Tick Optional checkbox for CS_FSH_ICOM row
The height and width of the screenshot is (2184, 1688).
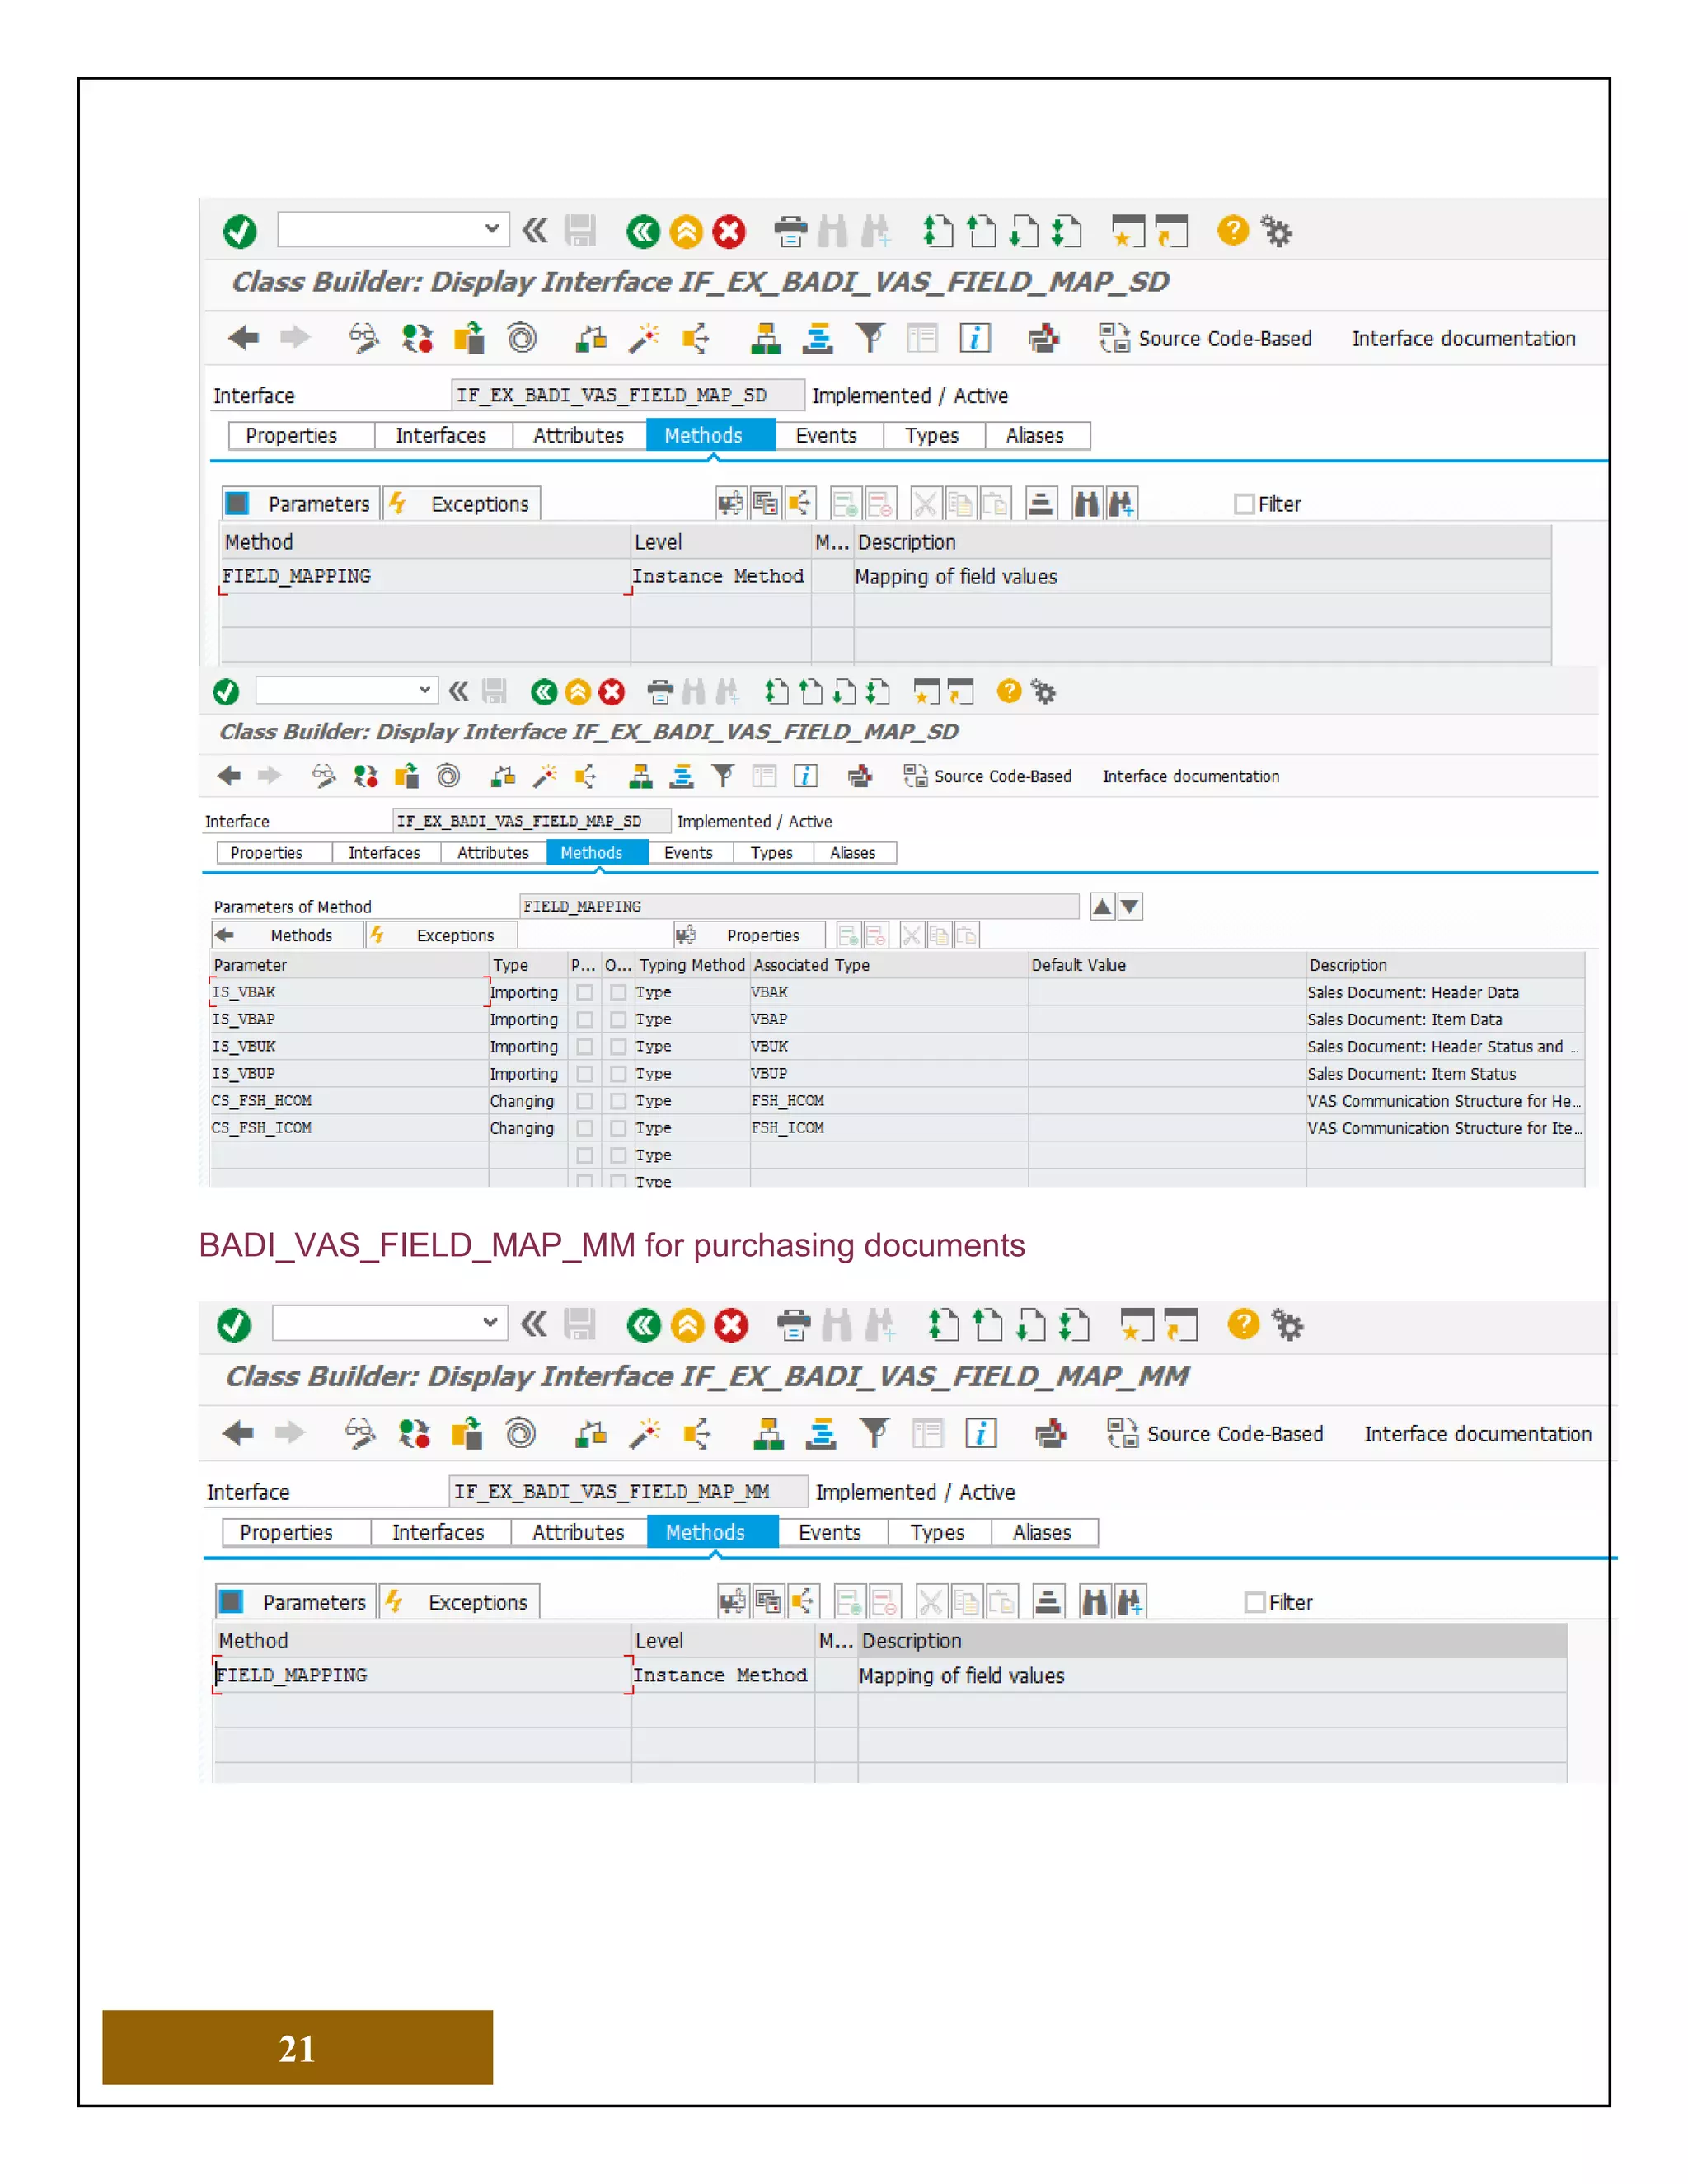pos(618,1128)
